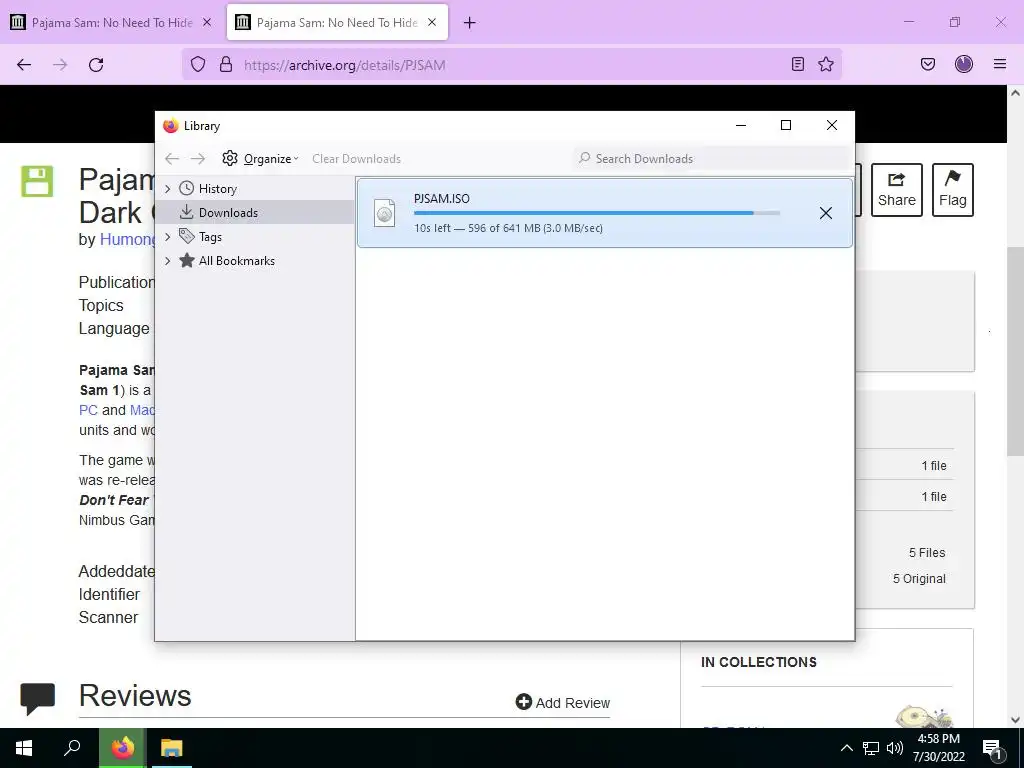Expand the History tree node
This screenshot has width=1024, height=768.
point(168,189)
